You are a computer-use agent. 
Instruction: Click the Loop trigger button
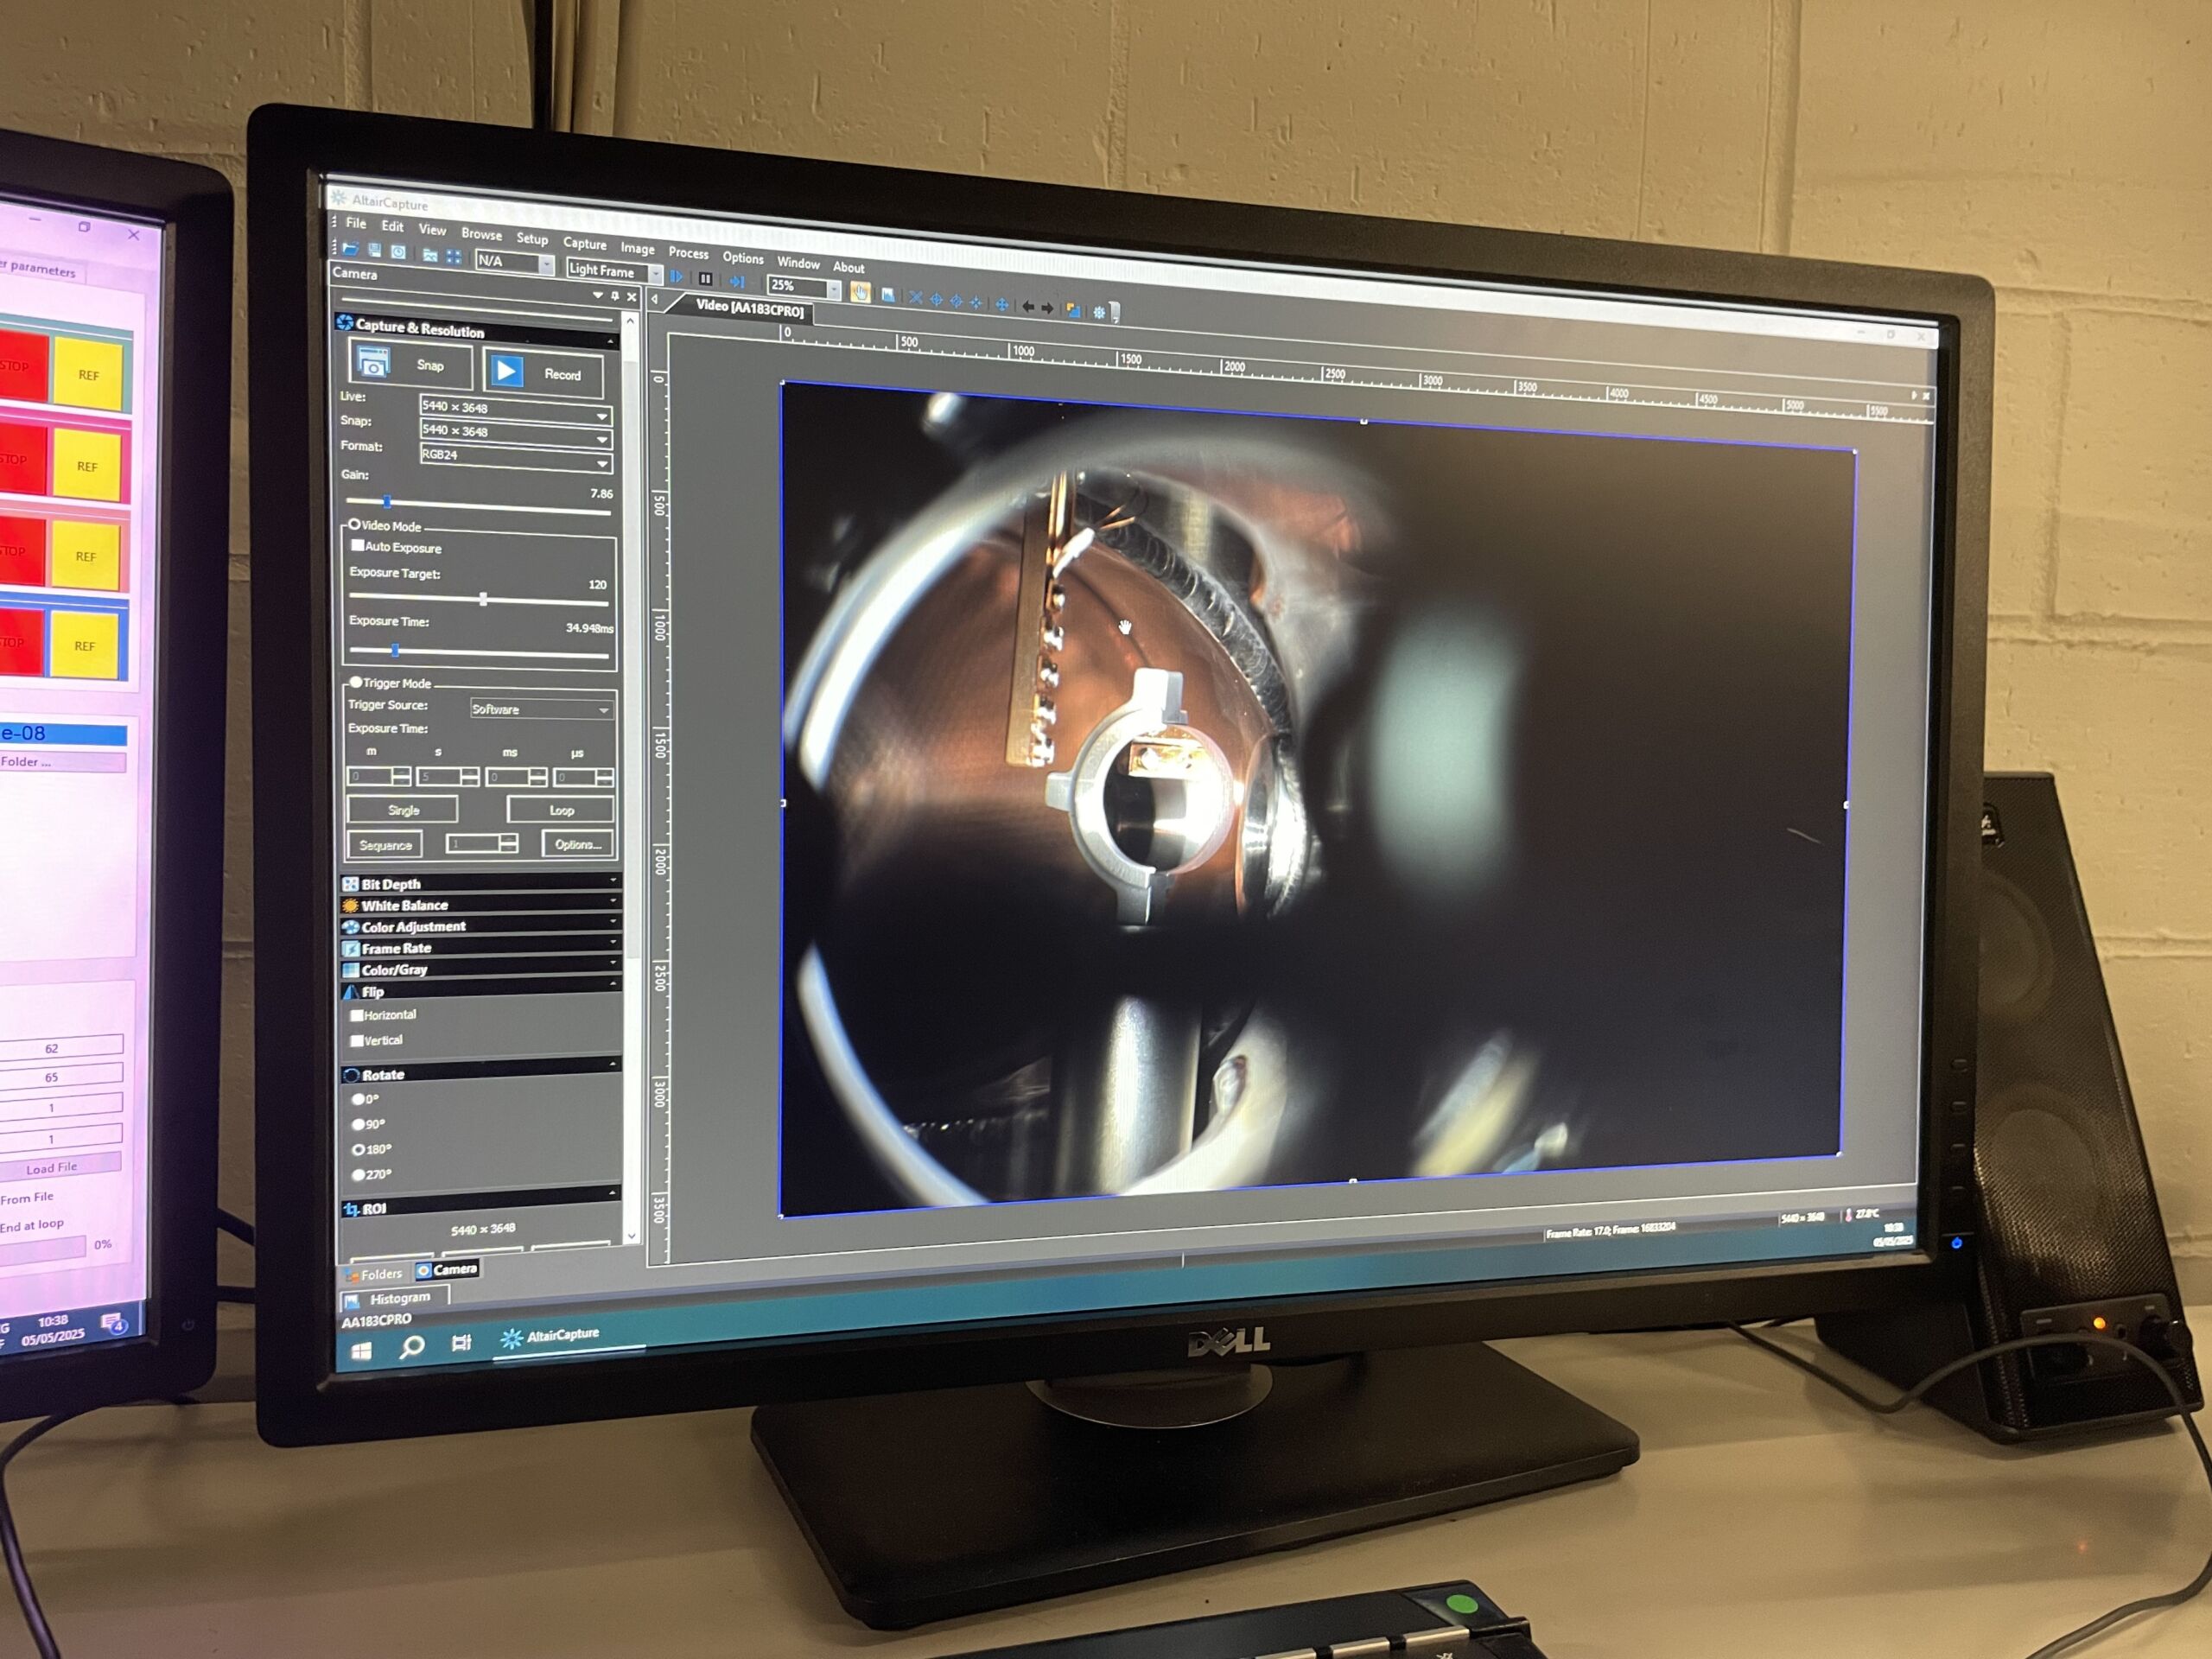pos(560,809)
